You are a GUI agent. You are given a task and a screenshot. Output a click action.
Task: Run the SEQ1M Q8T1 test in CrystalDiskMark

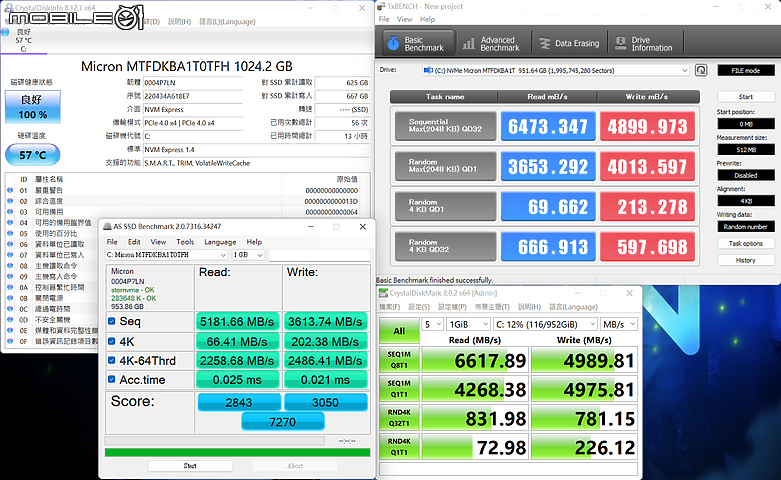[399, 360]
